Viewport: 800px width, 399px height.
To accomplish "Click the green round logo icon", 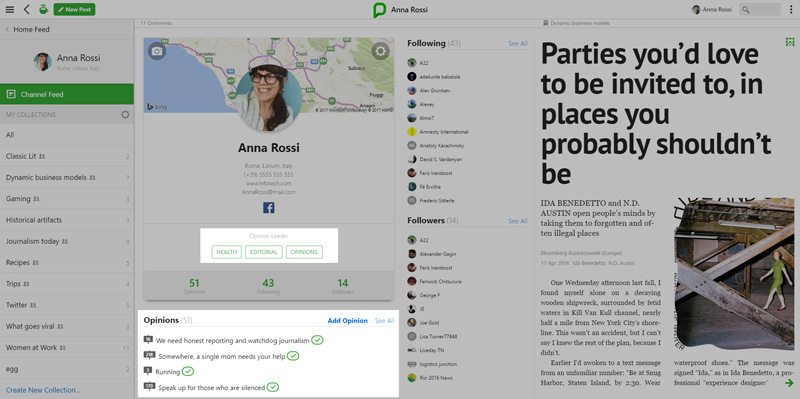I will (x=43, y=9).
